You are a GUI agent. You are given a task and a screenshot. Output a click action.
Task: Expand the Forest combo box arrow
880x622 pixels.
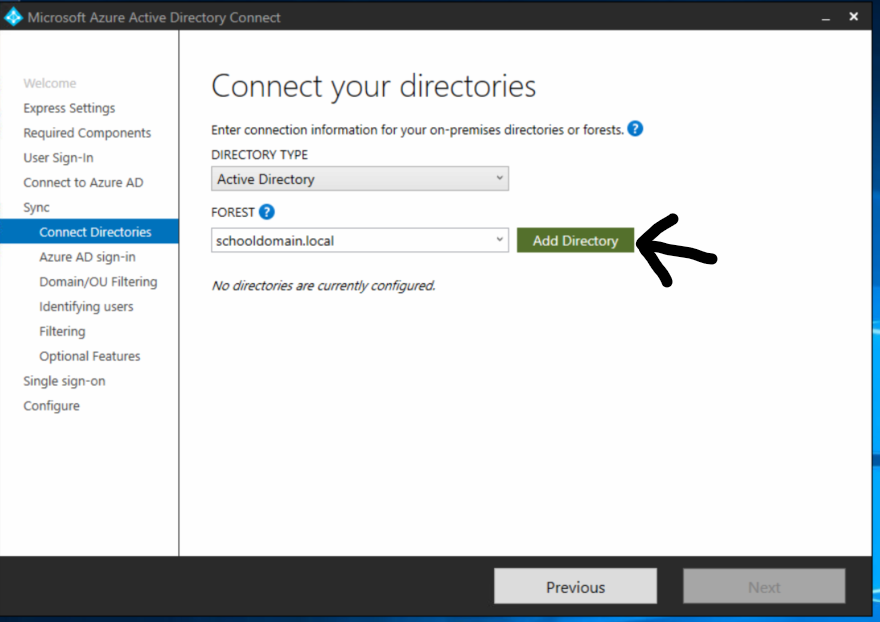point(499,240)
